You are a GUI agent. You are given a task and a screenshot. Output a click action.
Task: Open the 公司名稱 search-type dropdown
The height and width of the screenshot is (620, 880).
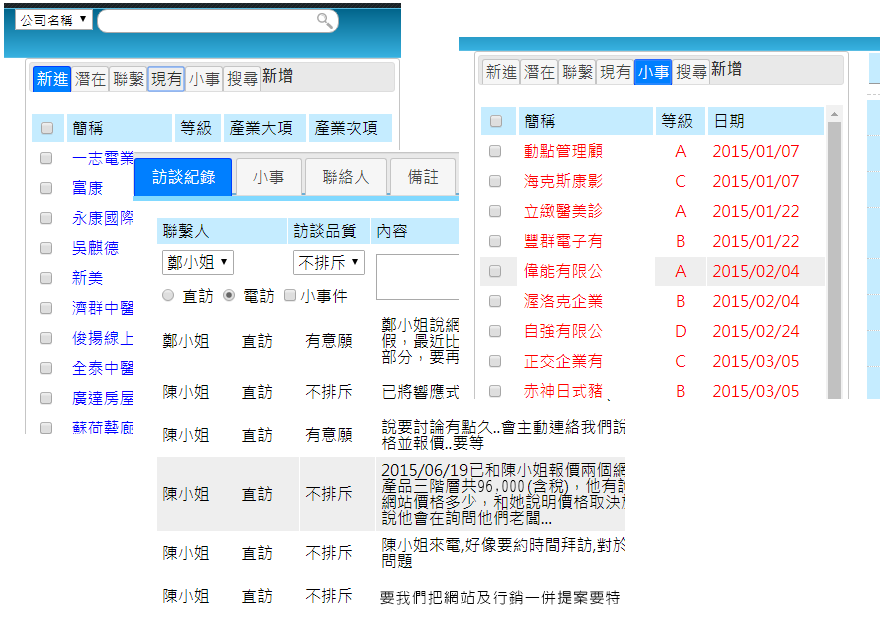click(54, 20)
